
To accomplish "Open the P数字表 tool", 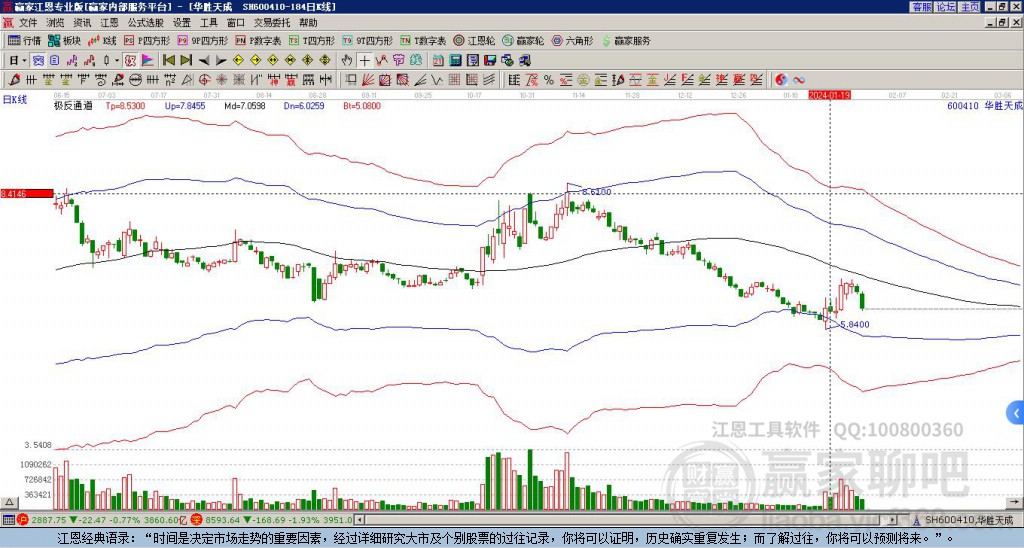I will [x=259, y=40].
